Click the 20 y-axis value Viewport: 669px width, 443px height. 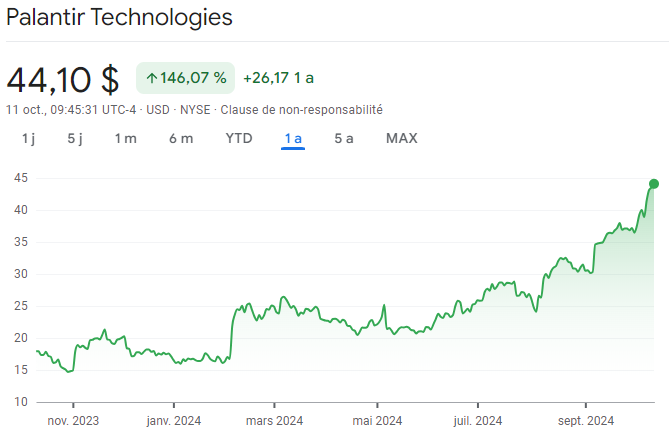[x=21, y=338]
